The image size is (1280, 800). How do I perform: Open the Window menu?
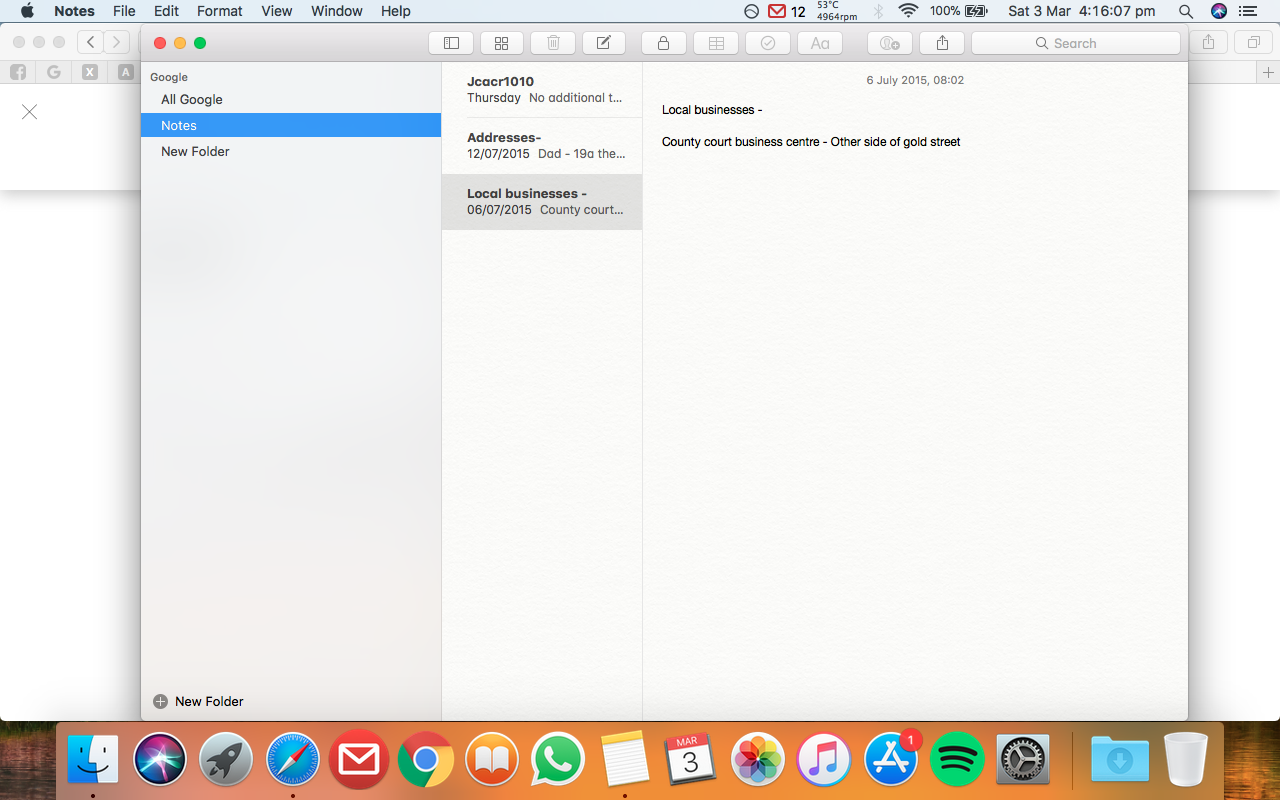pyautogui.click(x=337, y=11)
